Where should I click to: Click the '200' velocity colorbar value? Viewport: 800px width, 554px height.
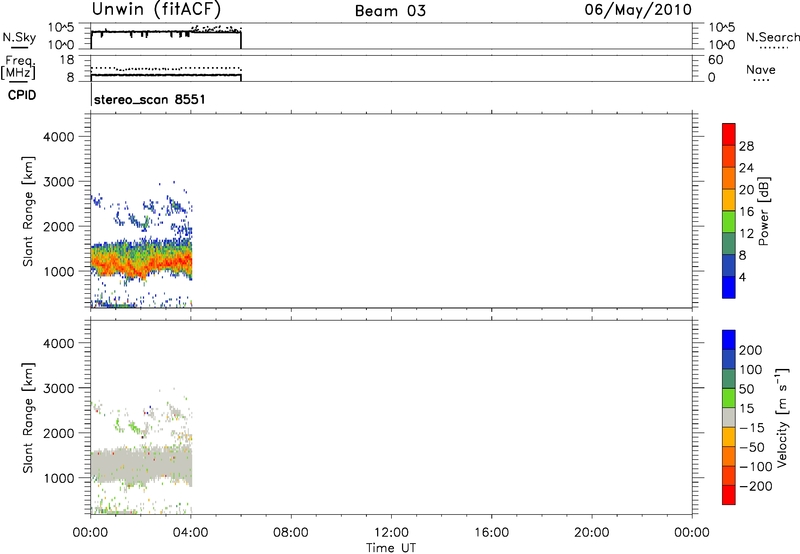751,350
